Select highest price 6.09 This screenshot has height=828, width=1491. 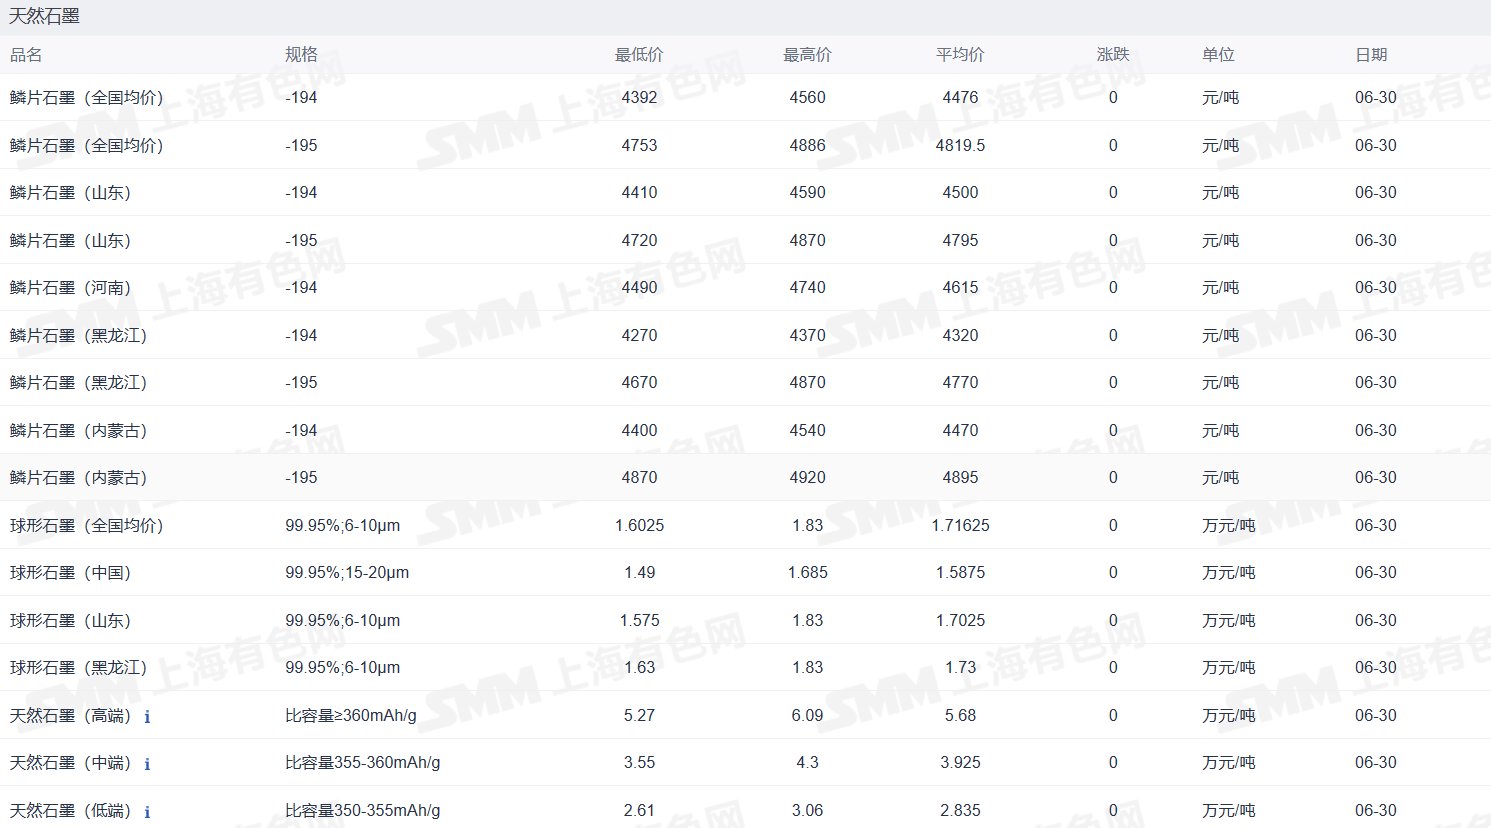coord(807,715)
